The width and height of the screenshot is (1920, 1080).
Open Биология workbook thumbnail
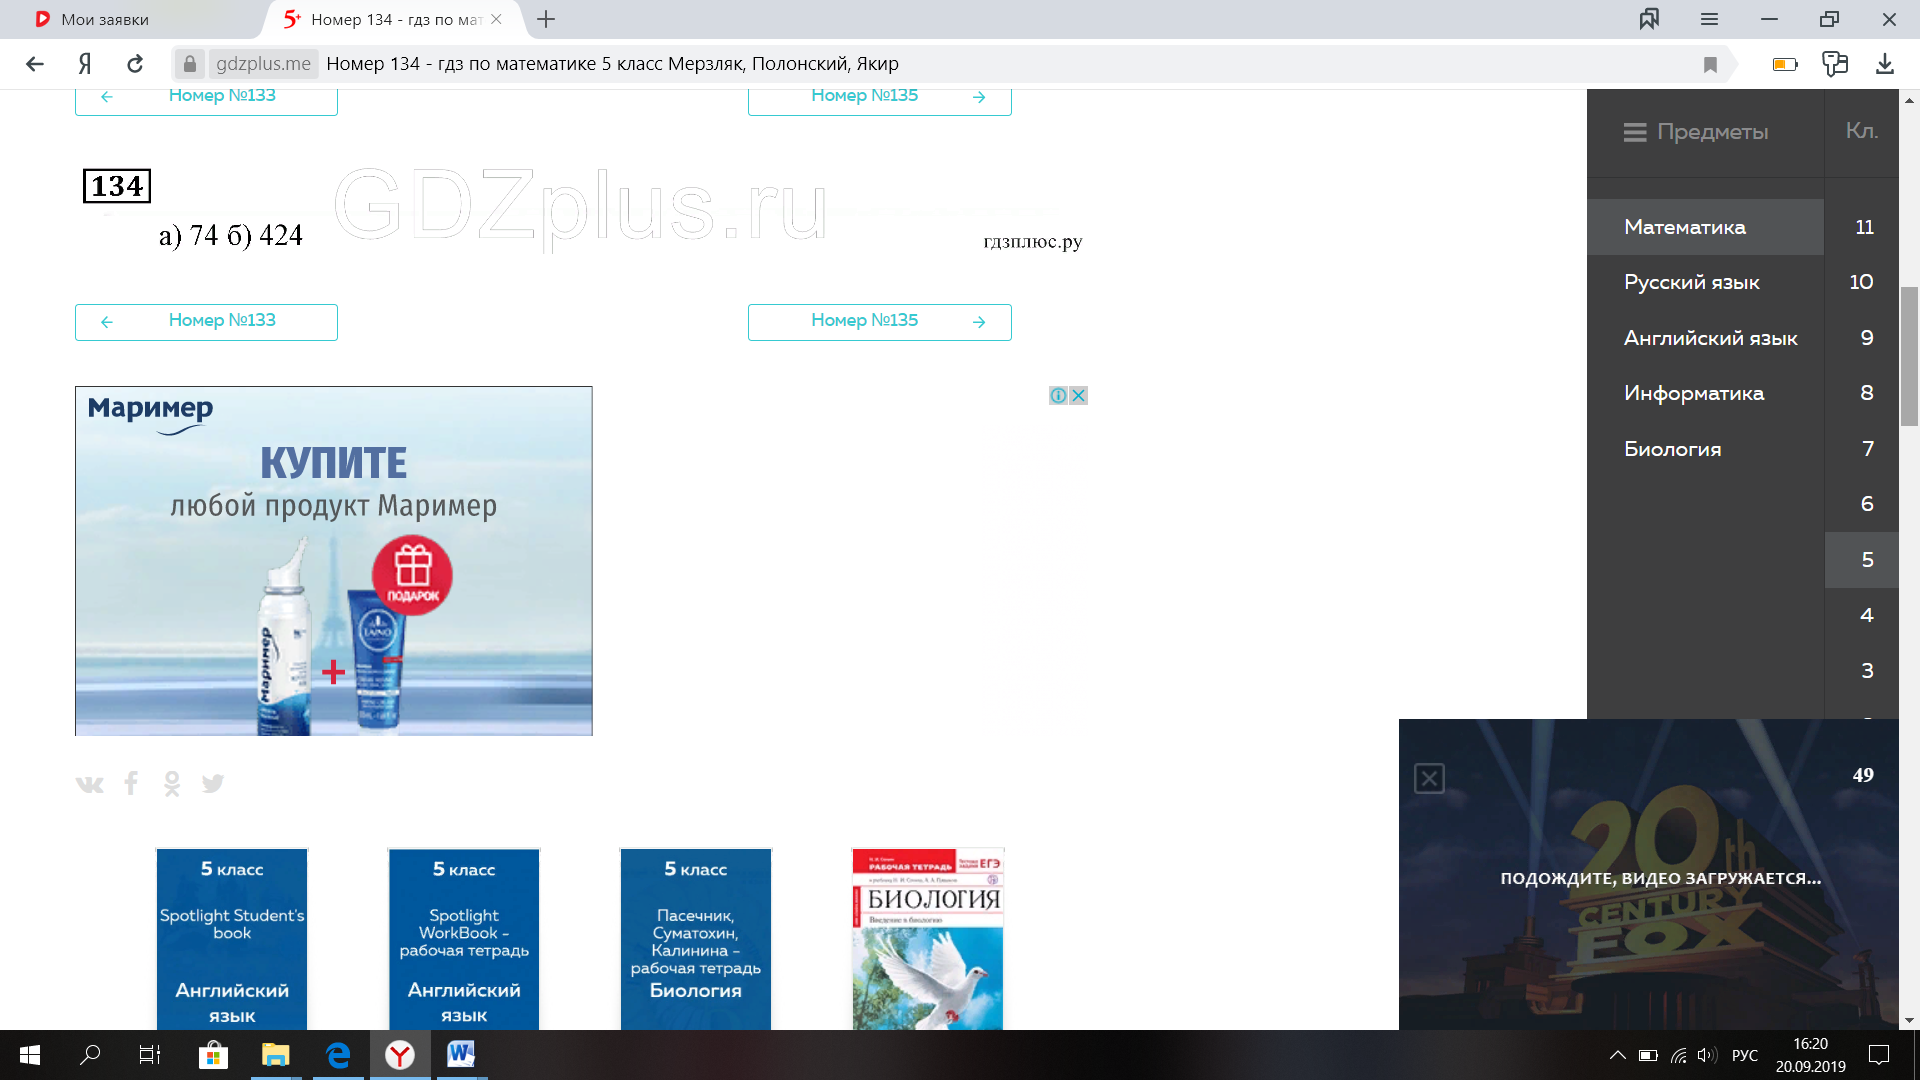tap(927, 938)
